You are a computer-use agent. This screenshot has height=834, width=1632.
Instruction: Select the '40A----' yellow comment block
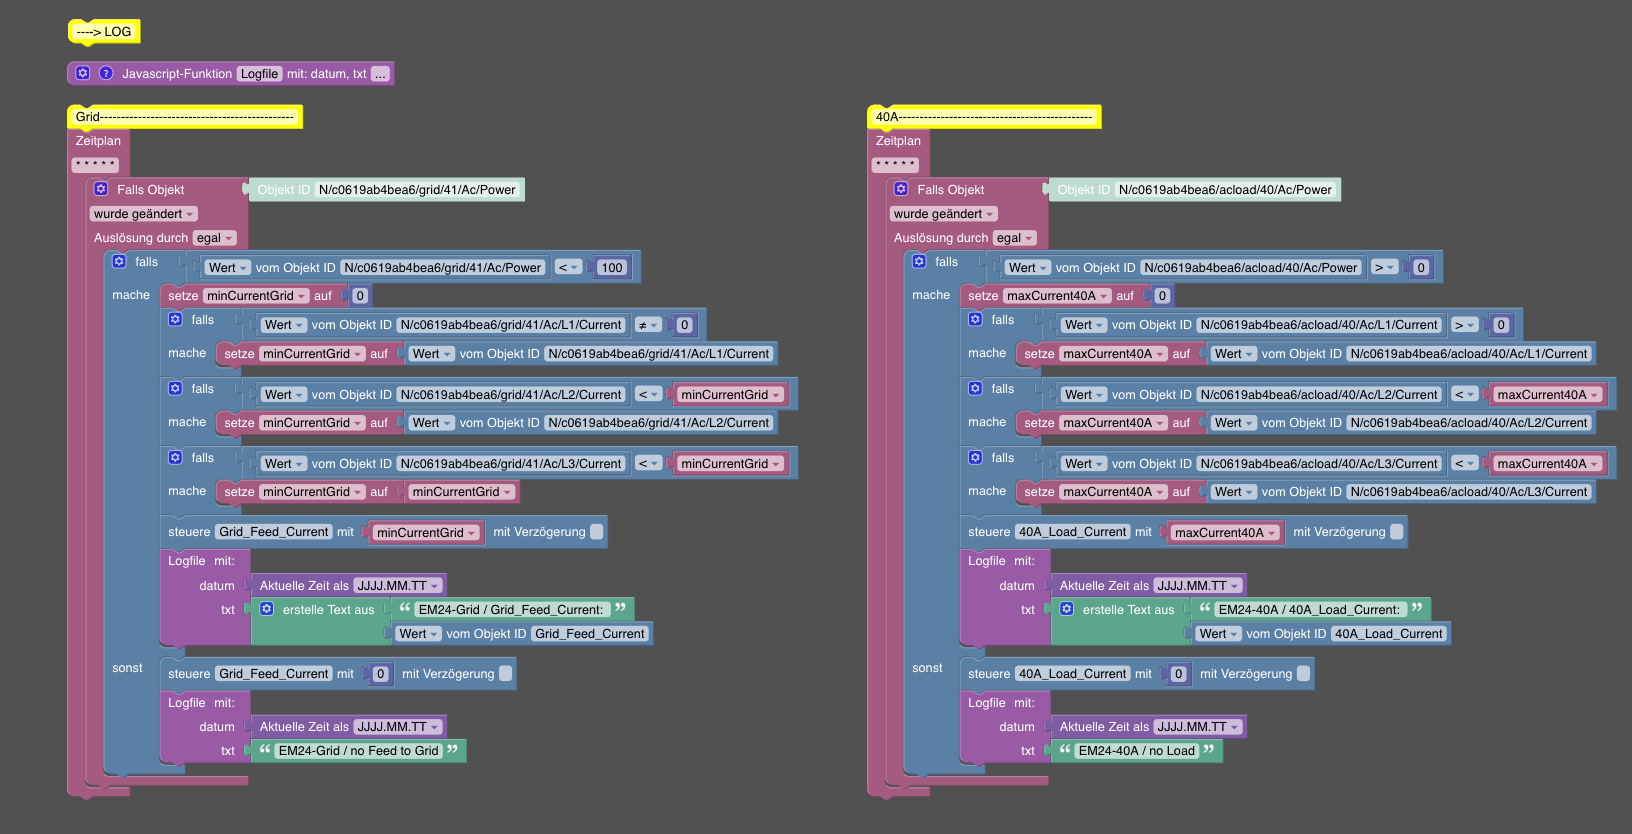(984, 117)
